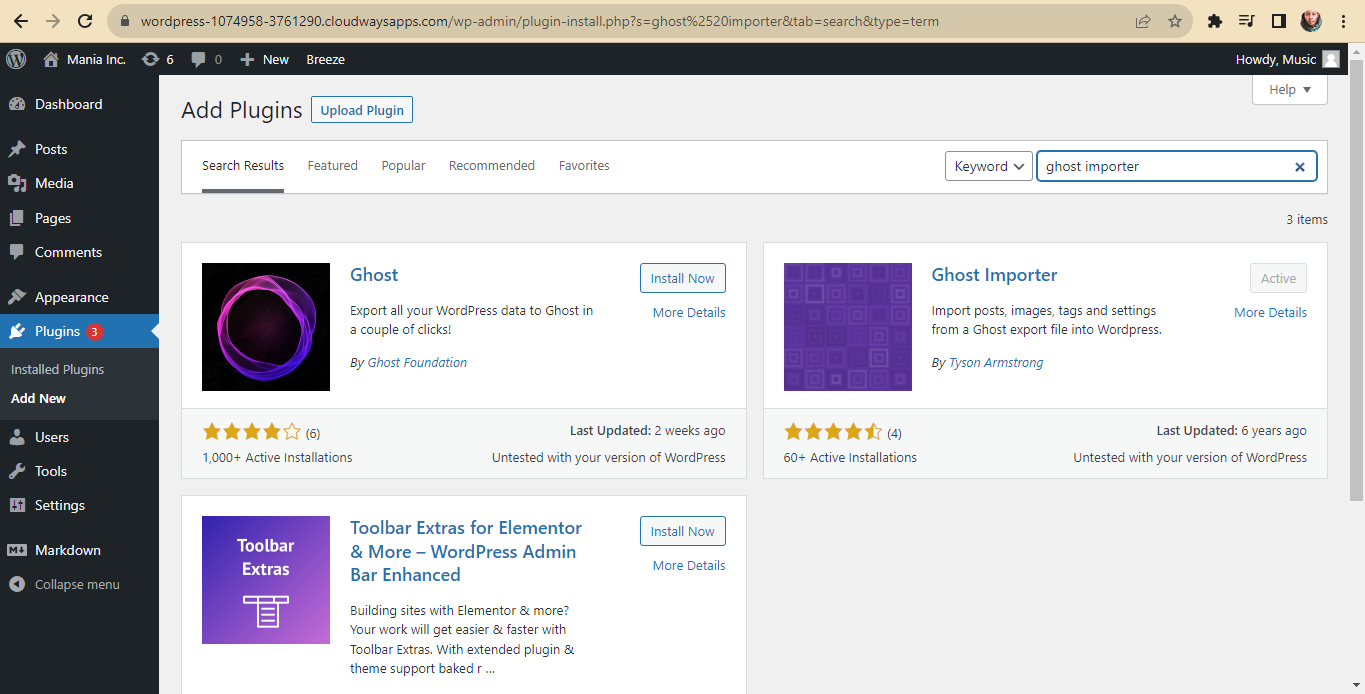Reload the page with refresh icon
Screen dimensions: 1365x694
85,21
